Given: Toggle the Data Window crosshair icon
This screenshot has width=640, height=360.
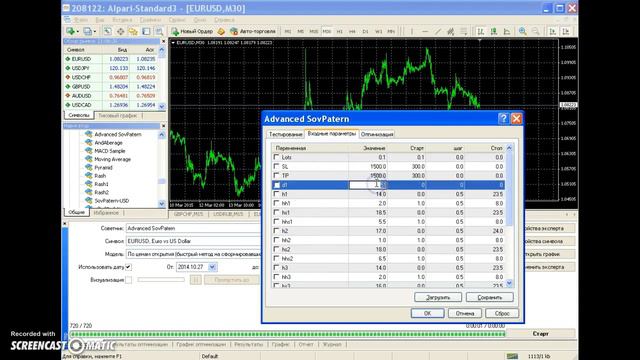Looking at the screenshot, I should click(120, 31).
